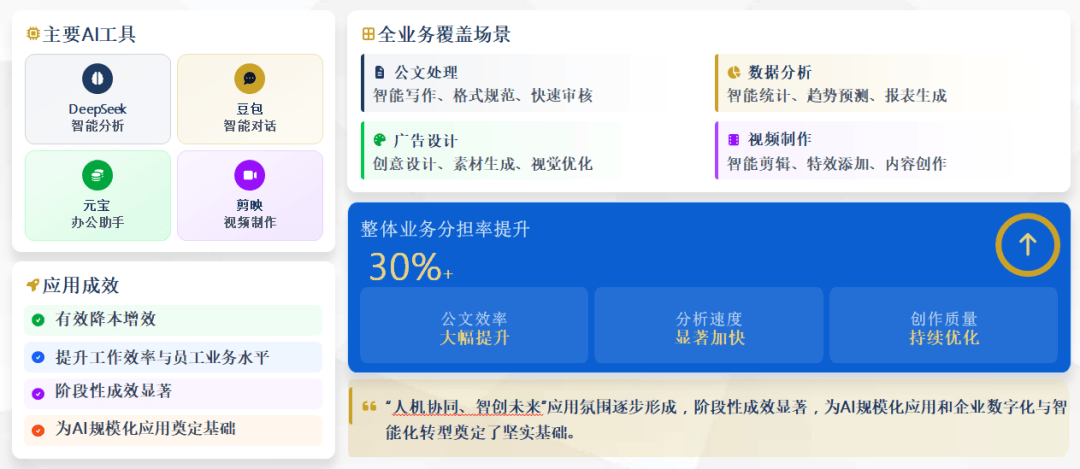Click the purple check beside 阶段性成效显著
The image size is (1080, 469).
click(38, 393)
